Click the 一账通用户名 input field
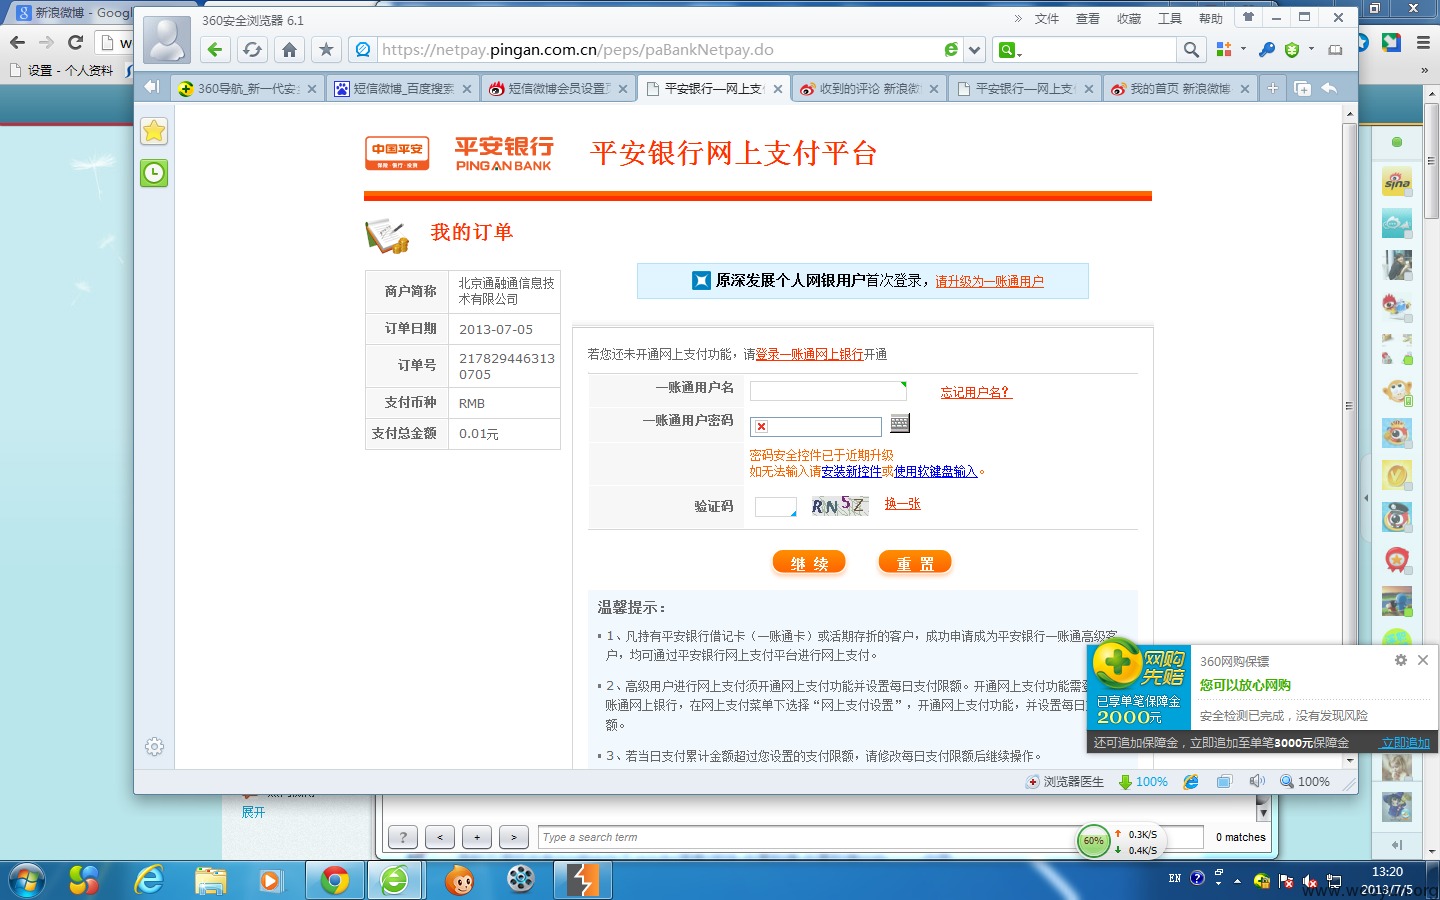Screen dimensions: 1440x900 pyautogui.click(x=828, y=391)
